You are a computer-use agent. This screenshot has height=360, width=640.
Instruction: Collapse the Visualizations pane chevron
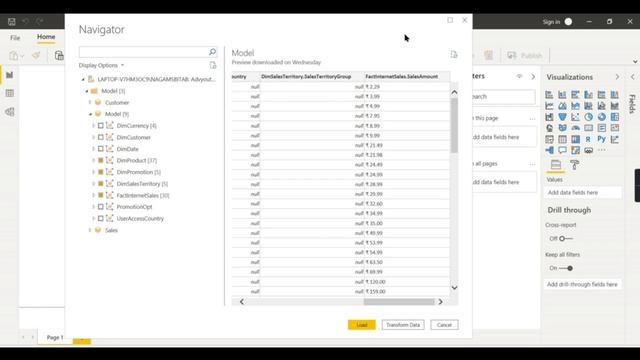tap(617, 77)
